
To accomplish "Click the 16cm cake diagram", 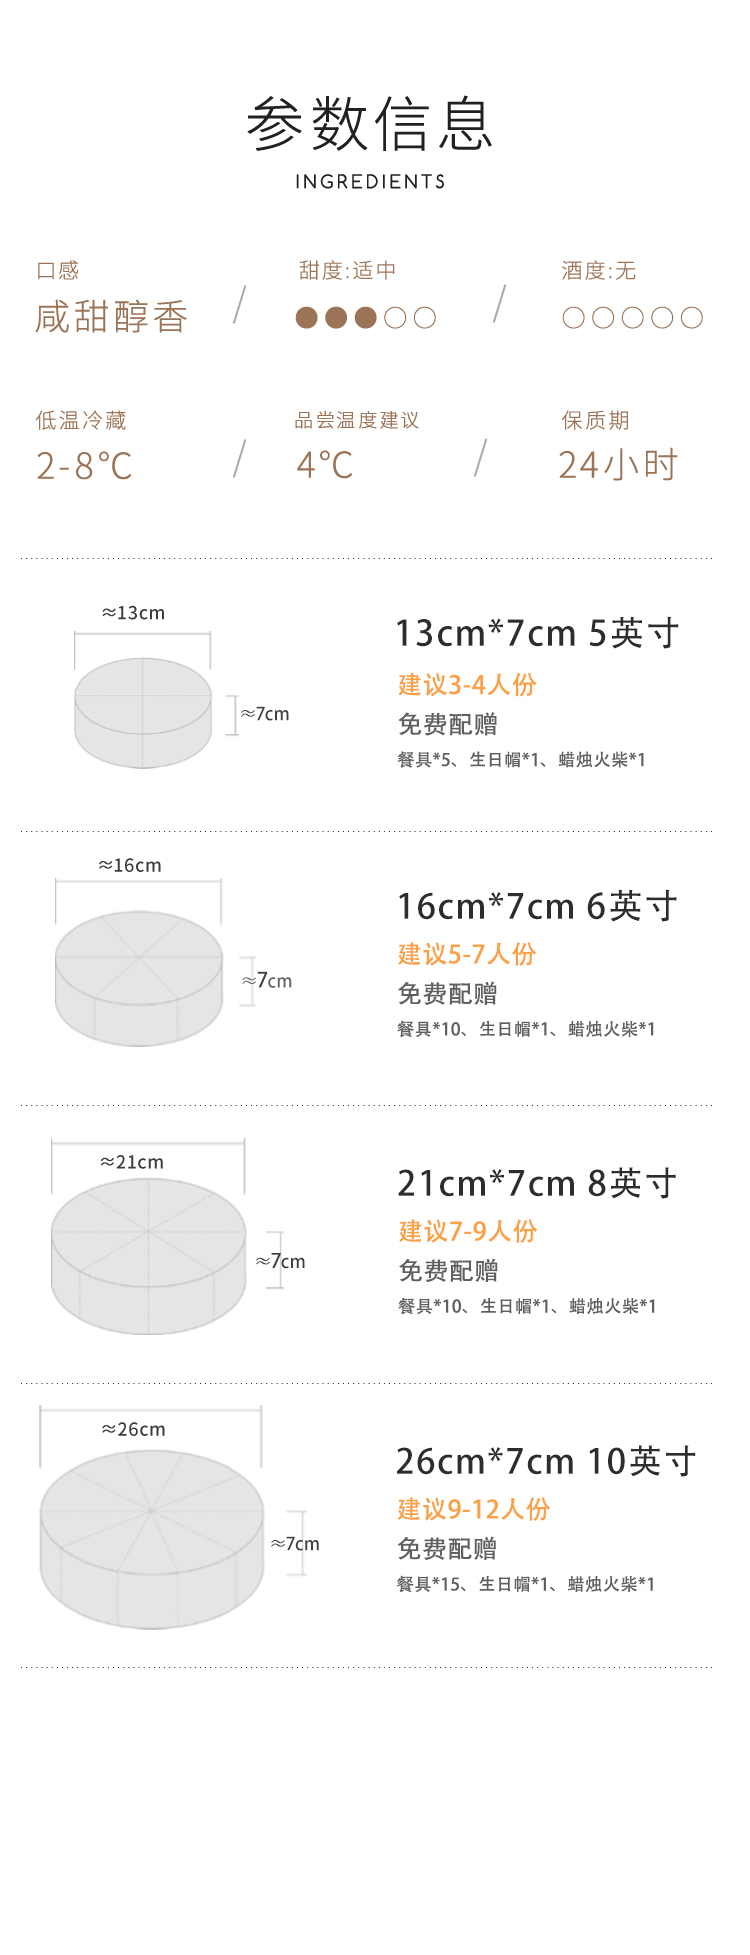I will [138, 977].
